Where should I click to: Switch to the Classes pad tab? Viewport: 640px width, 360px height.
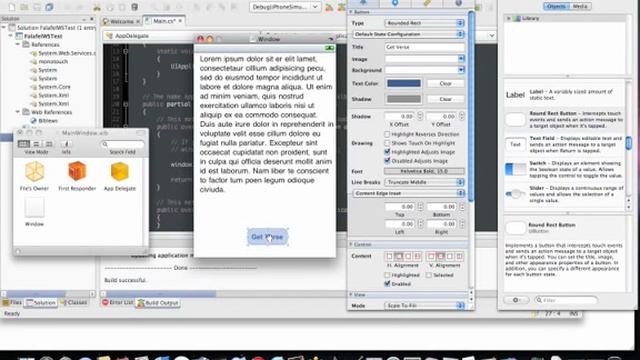(x=73, y=302)
